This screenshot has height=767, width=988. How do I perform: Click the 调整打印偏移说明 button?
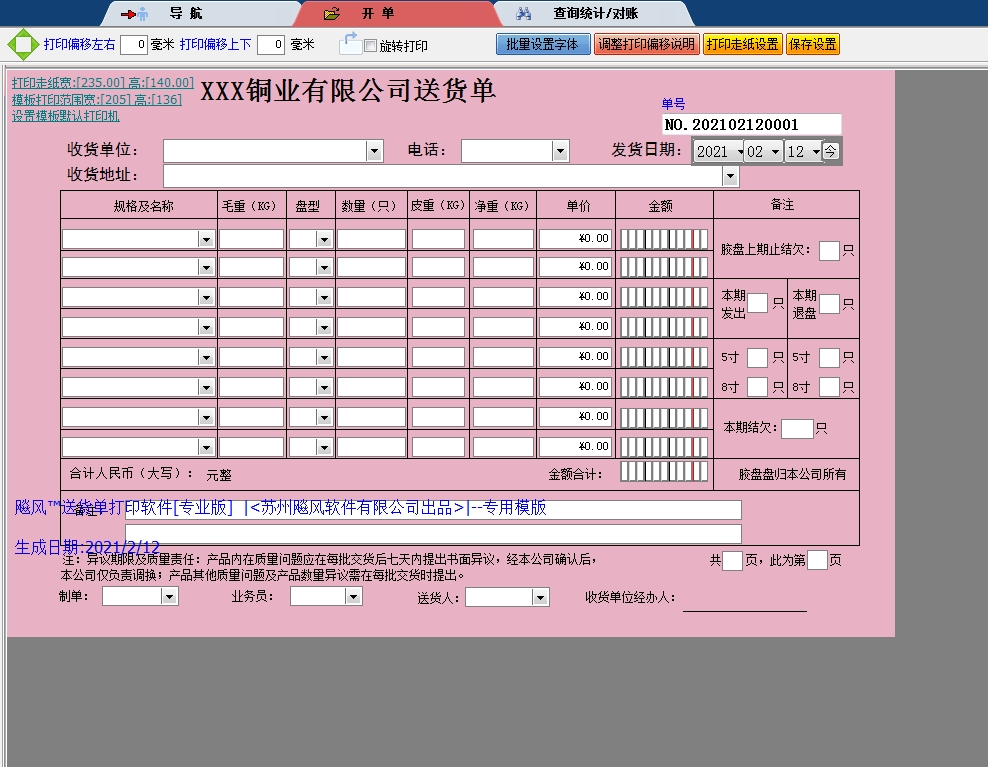click(x=647, y=44)
